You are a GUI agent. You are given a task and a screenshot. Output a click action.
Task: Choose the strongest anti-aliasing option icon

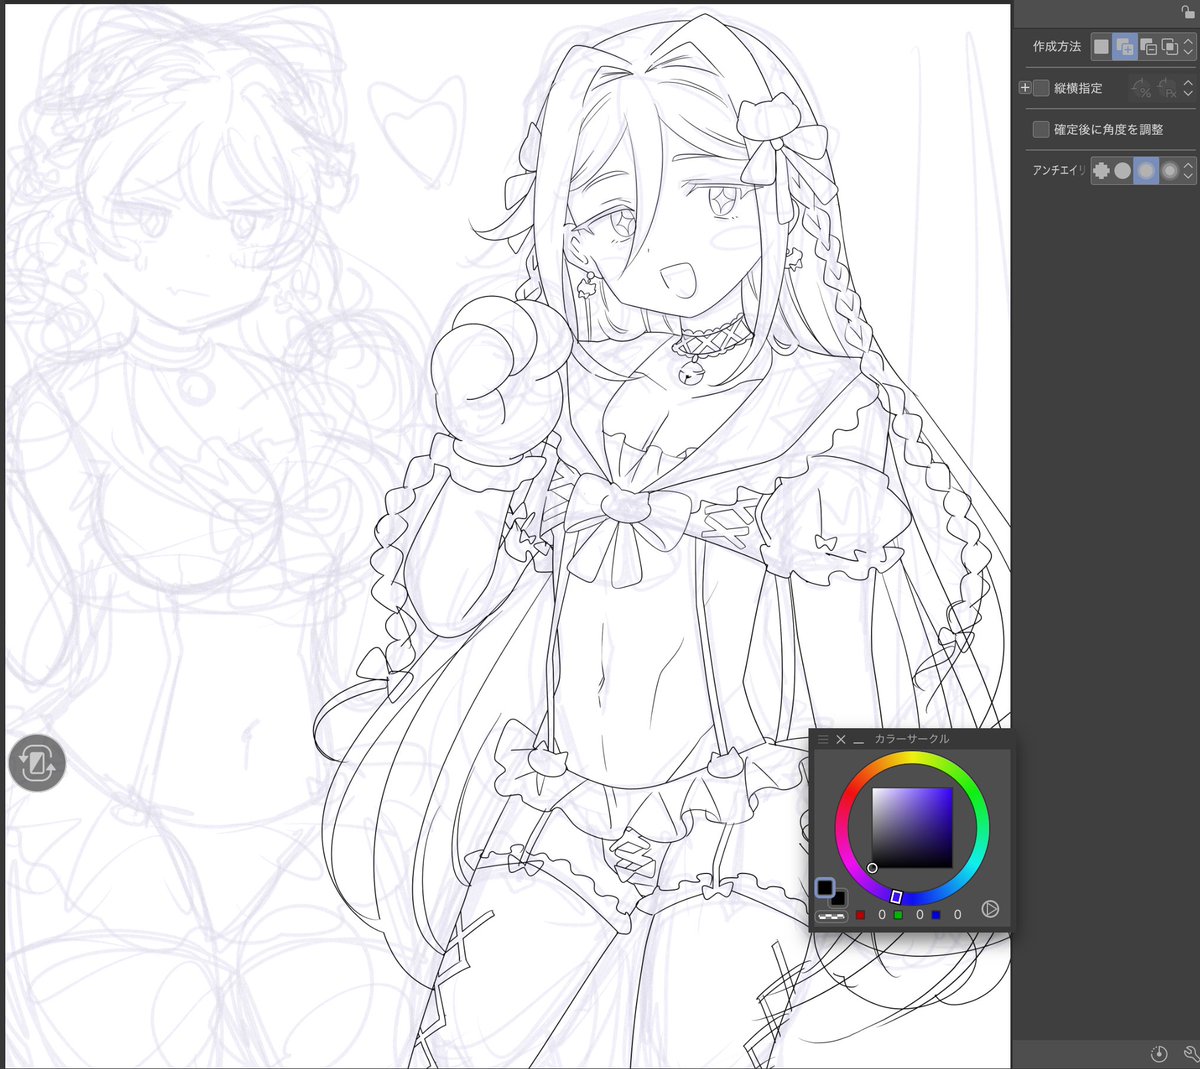point(1169,171)
